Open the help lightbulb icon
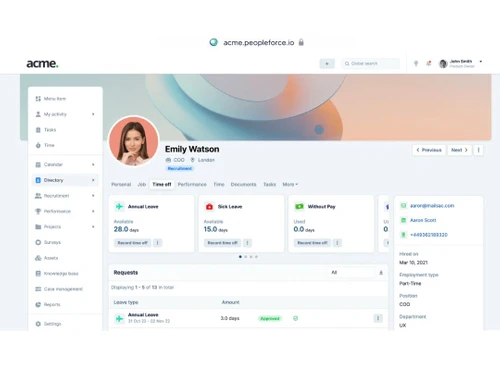Viewport: 500px width, 375px height. coord(416,63)
